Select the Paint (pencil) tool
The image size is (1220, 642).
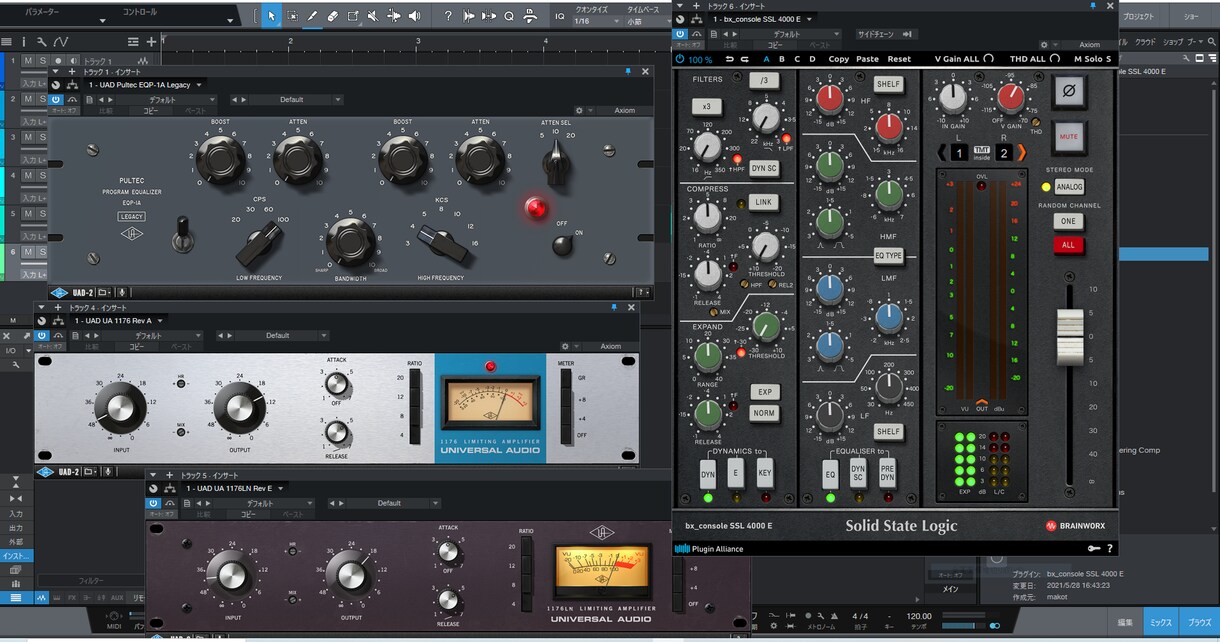click(312, 16)
